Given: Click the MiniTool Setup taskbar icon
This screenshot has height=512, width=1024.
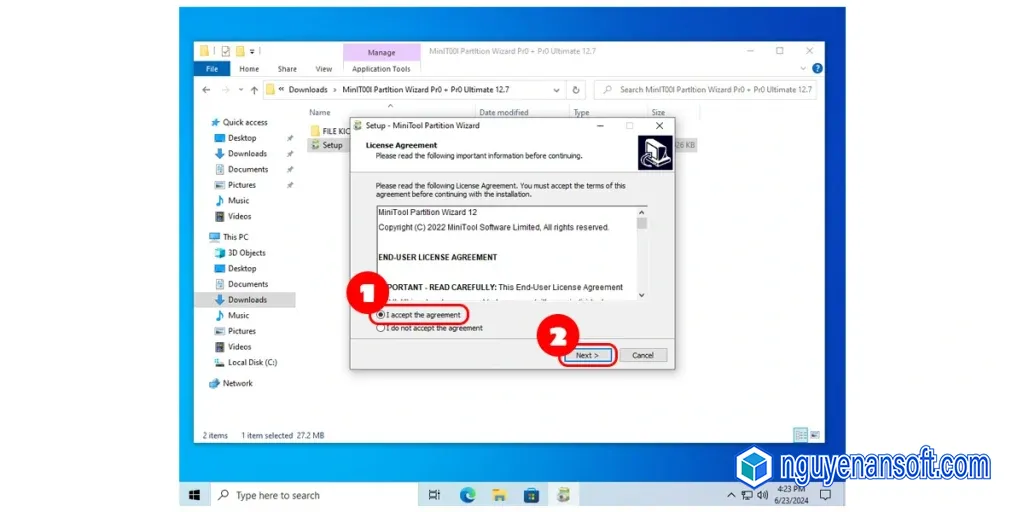Looking at the screenshot, I should coord(563,495).
